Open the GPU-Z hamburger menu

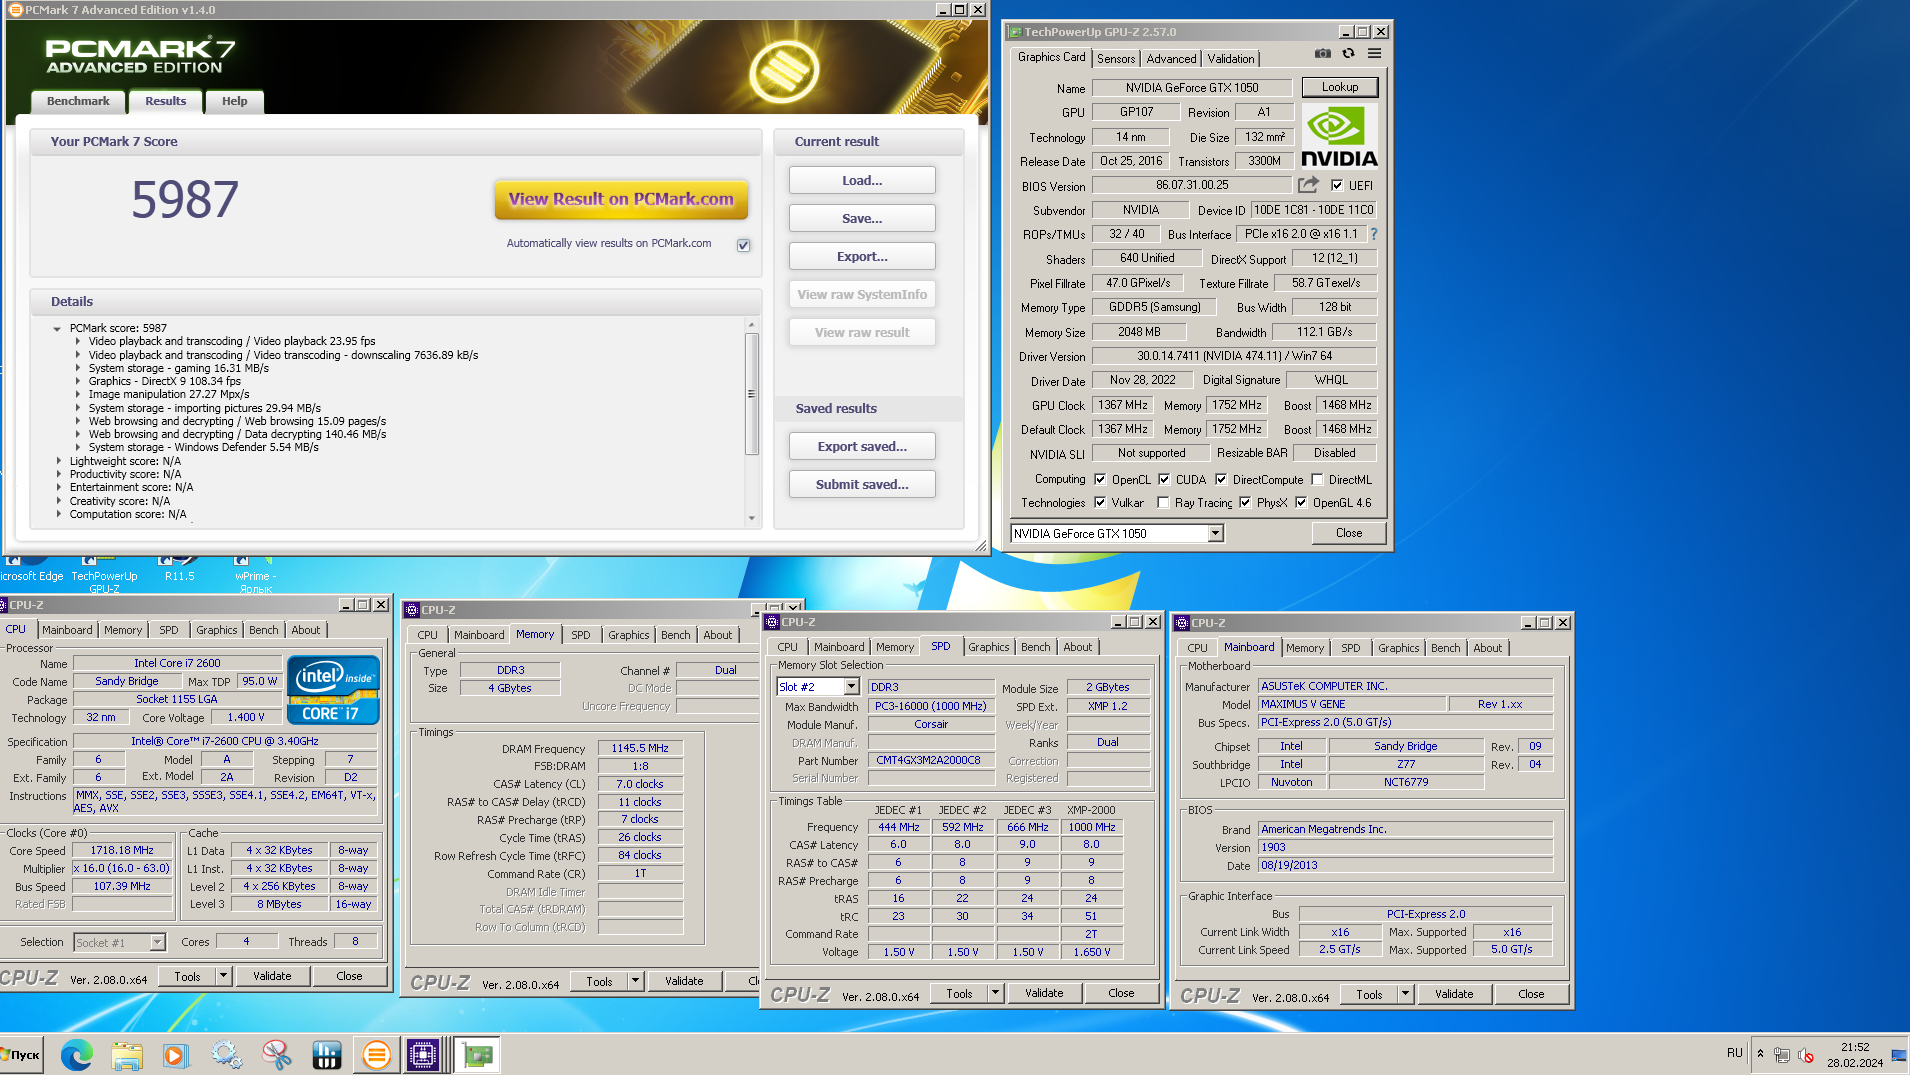(x=1375, y=54)
